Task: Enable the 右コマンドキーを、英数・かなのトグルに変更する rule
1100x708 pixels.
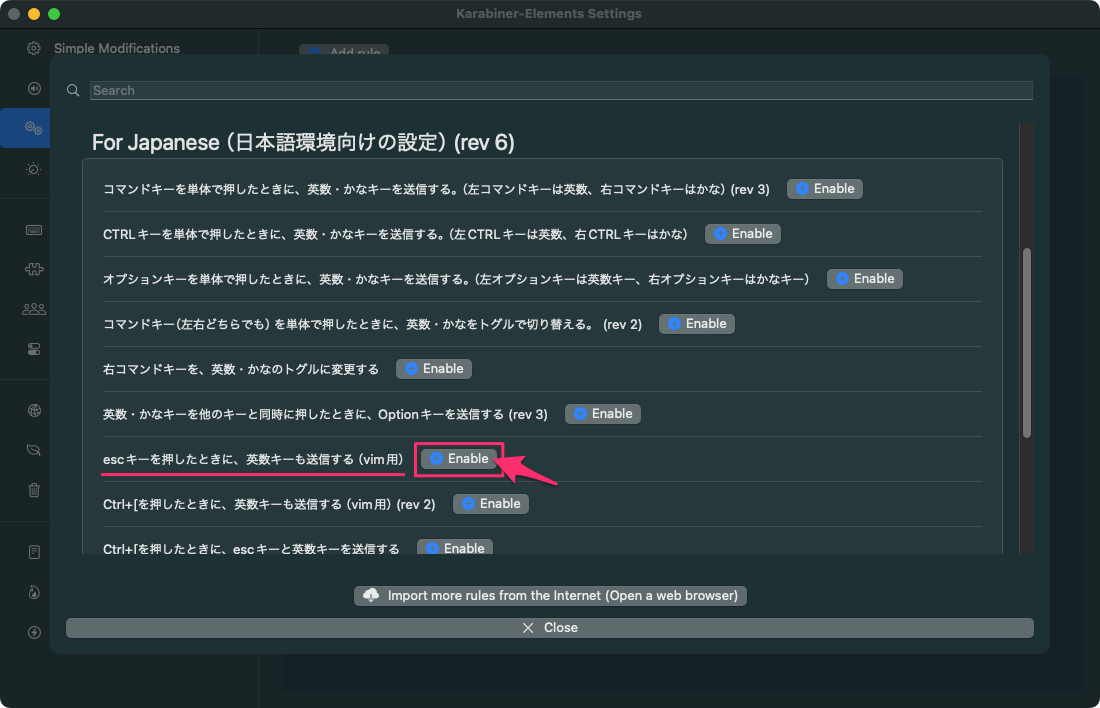Action: pos(434,368)
